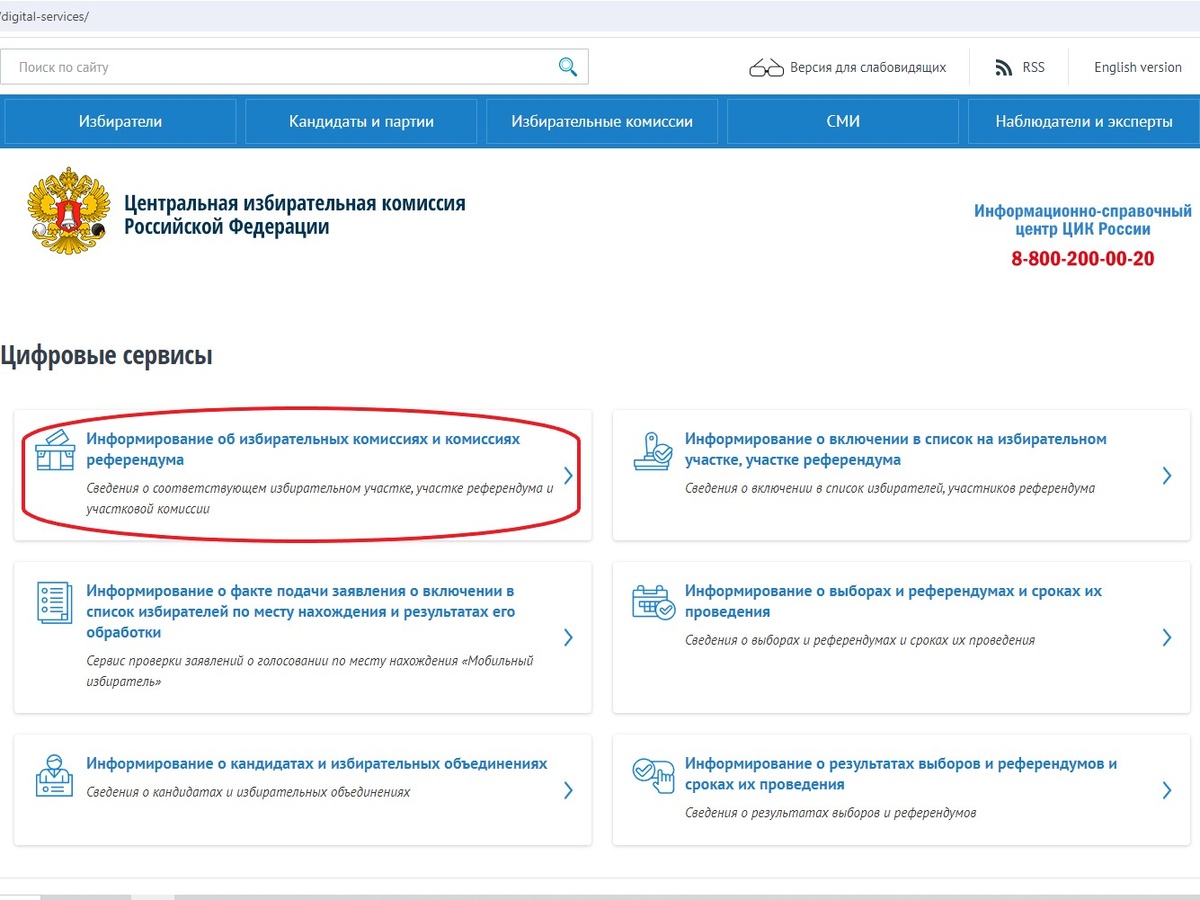Image resolution: width=1200 pixels, height=900 pixels.
Task: Click the document list icon for application status
Action: pos(54,601)
